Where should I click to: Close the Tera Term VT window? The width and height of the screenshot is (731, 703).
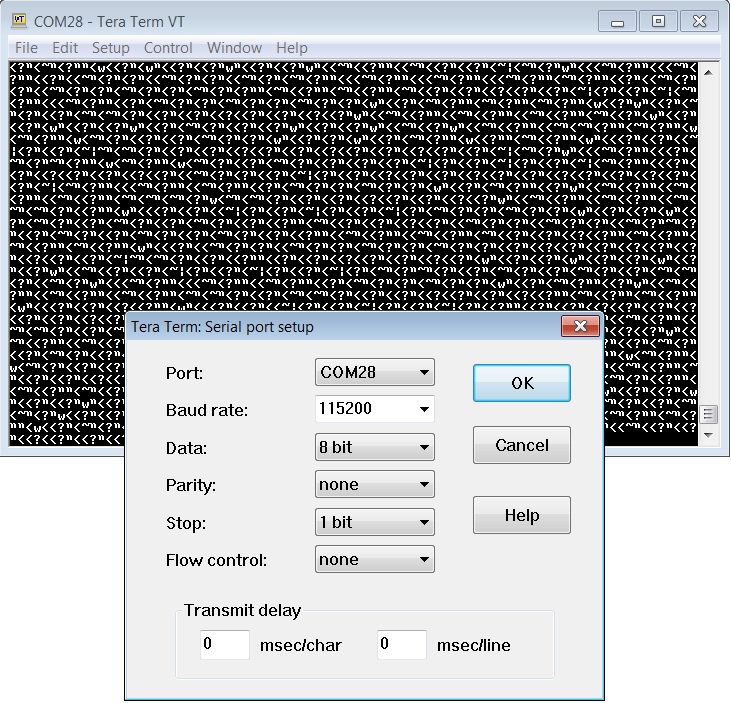(699, 21)
